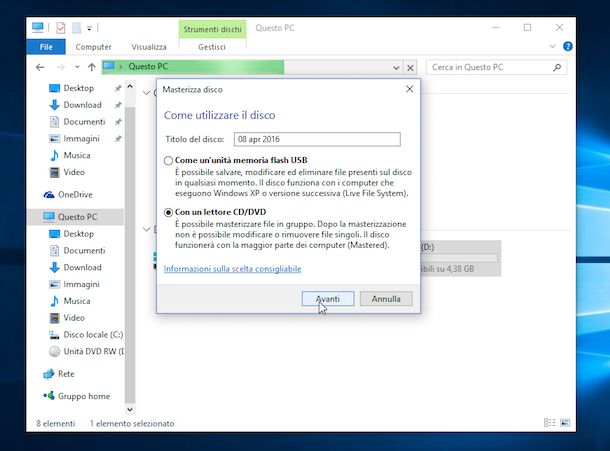Image resolution: width=610 pixels, height=451 pixels.
Task: Switch to the Visualizza ribbon tab
Action: pos(149,47)
